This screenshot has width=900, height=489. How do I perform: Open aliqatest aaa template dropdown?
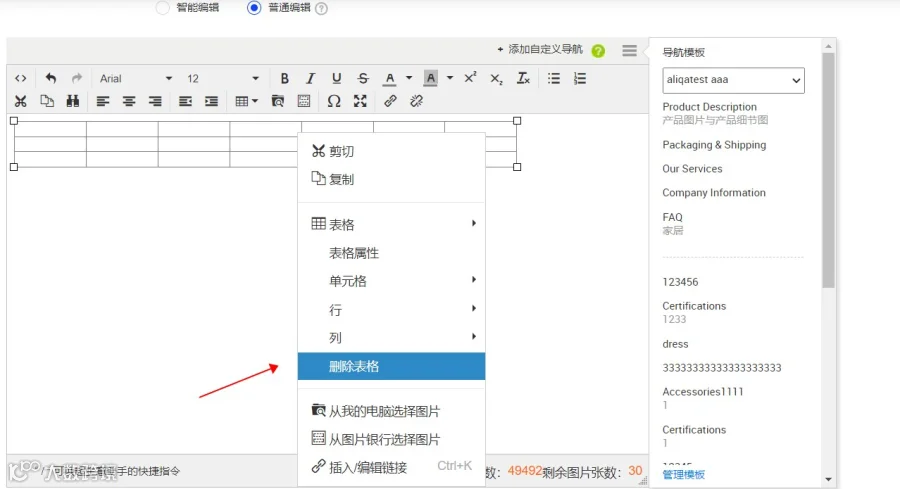tap(733, 80)
